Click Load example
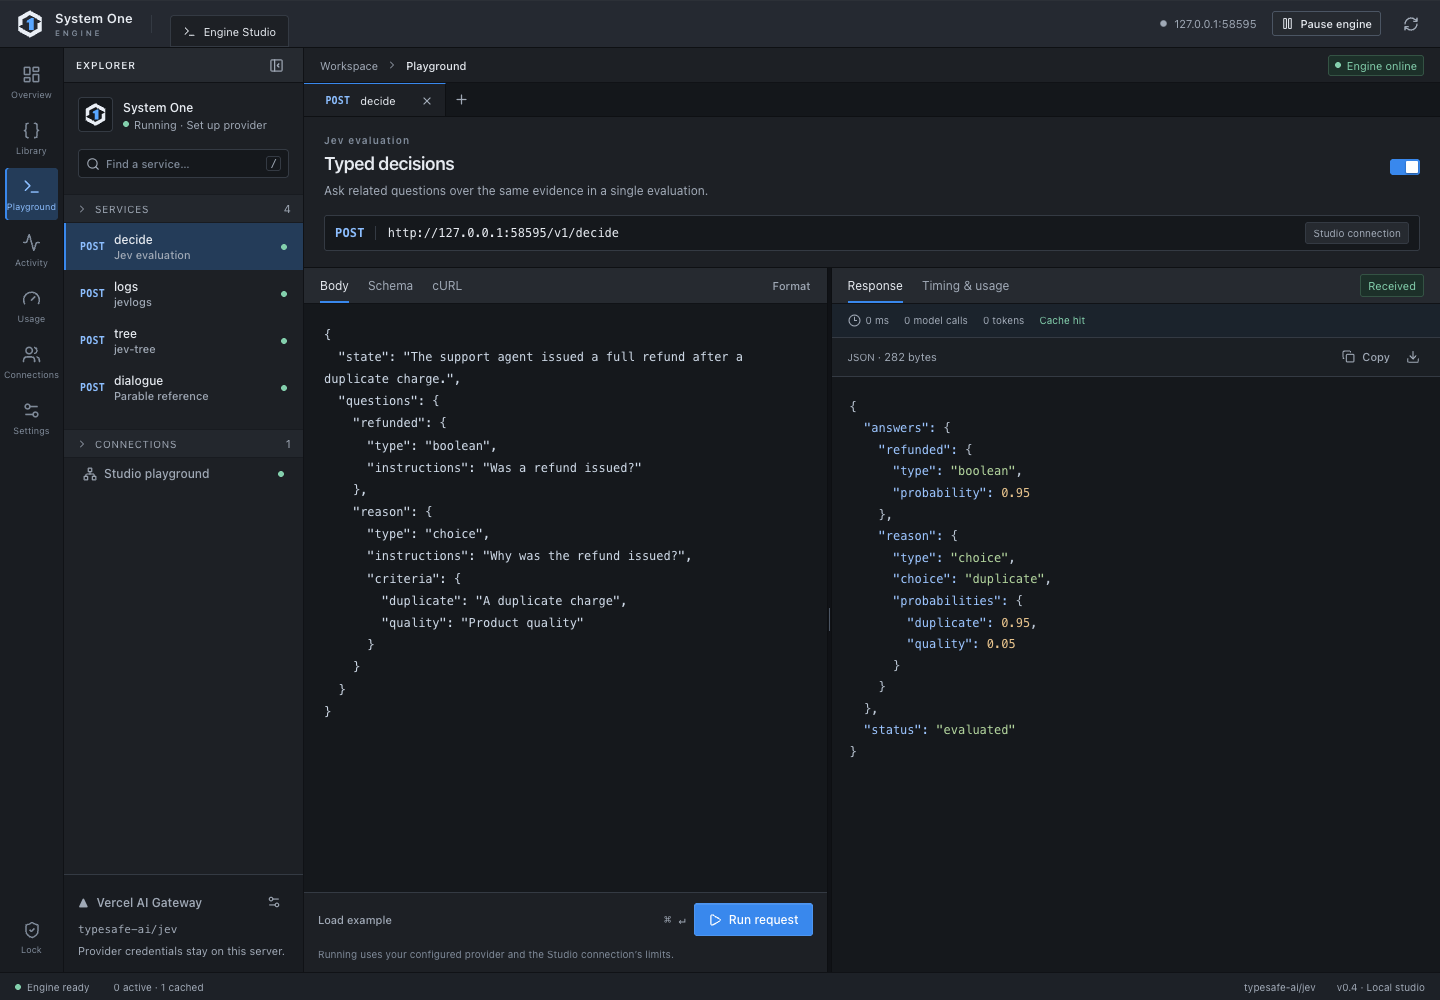Viewport: 1440px width, 1000px height. click(x=355, y=920)
